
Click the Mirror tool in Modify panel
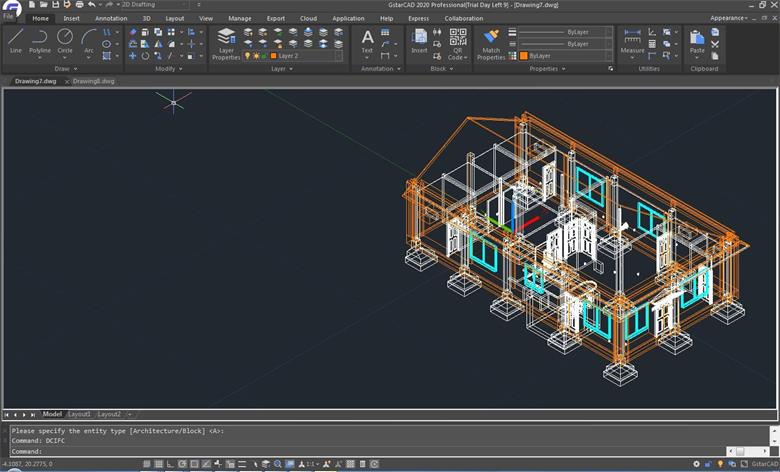158,44
